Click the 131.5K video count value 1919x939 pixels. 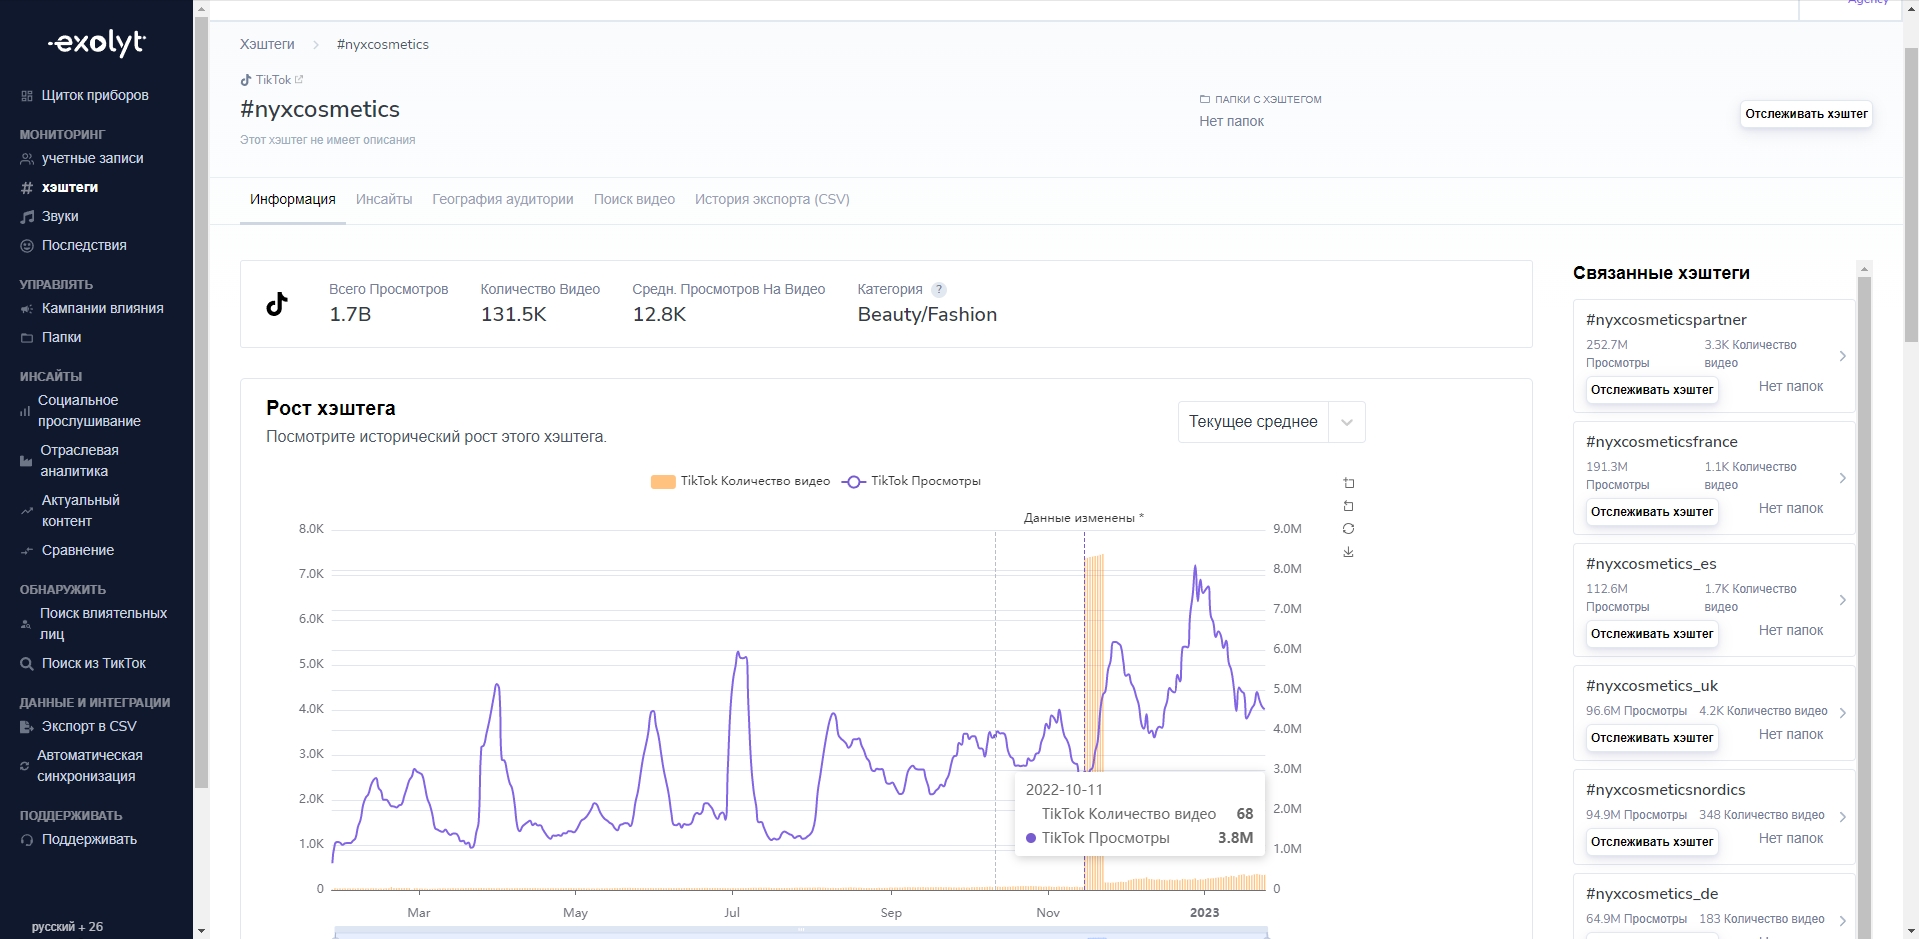tap(514, 315)
